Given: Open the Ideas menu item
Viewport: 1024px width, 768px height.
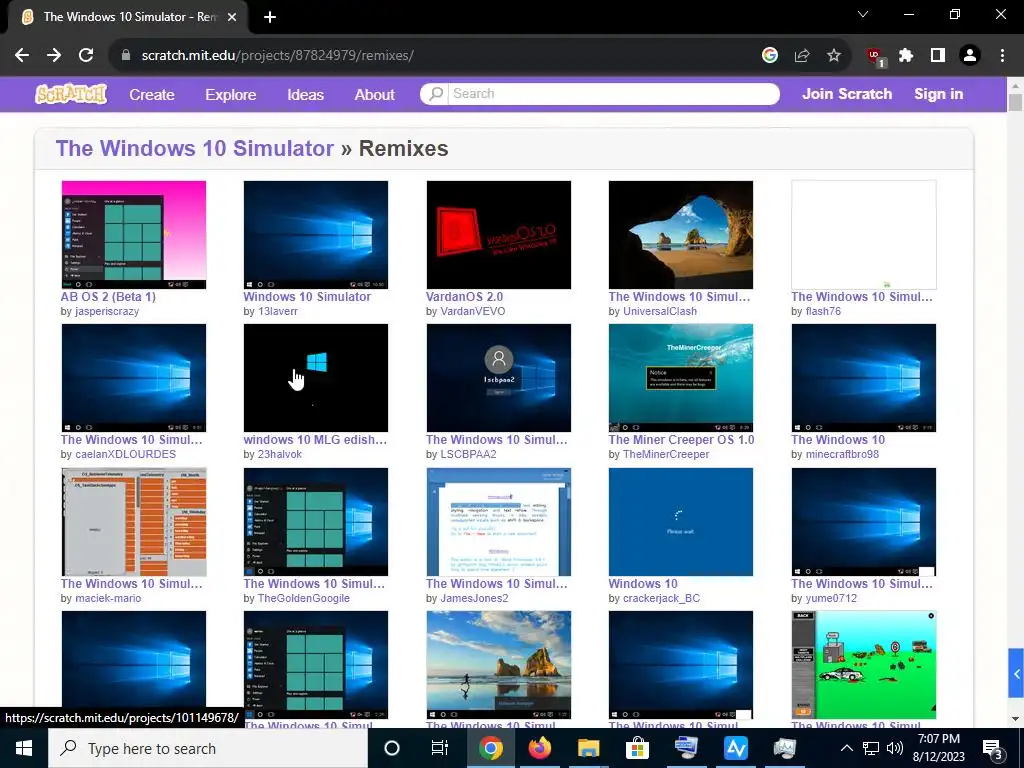Looking at the screenshot, I should (306, 95).
